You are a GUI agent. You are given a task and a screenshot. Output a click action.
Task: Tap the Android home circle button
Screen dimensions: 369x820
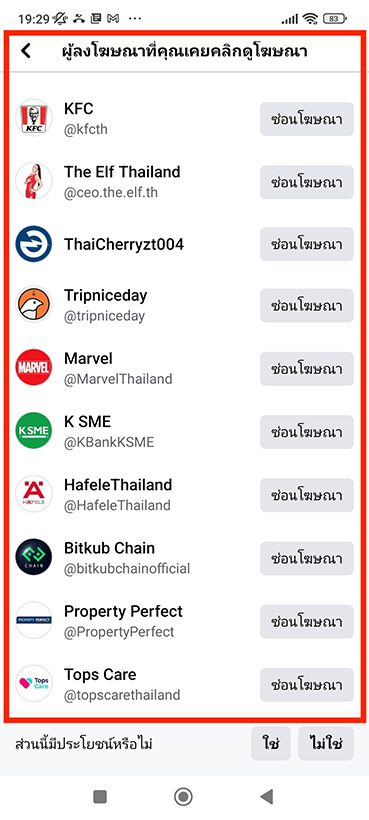point(183,796)
